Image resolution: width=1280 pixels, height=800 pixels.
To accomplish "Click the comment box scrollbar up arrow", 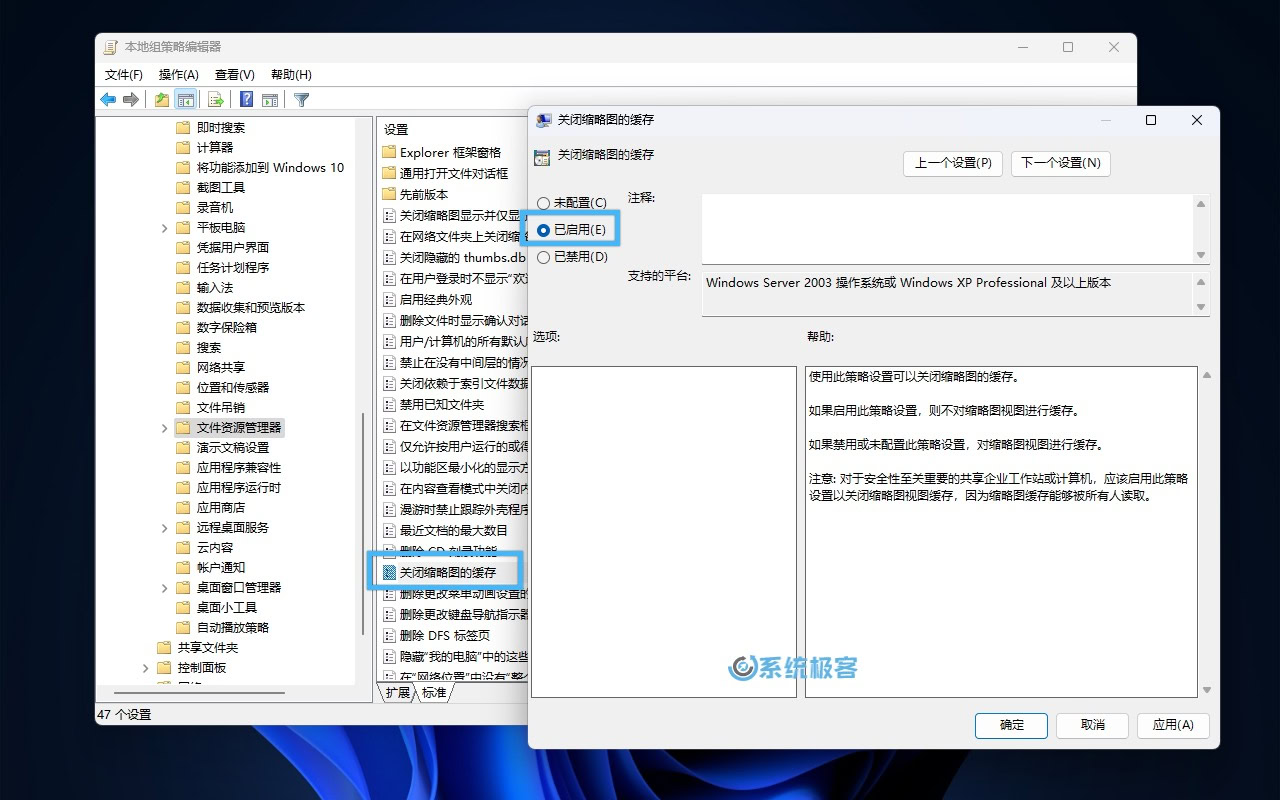I will tap(1201, 204).
